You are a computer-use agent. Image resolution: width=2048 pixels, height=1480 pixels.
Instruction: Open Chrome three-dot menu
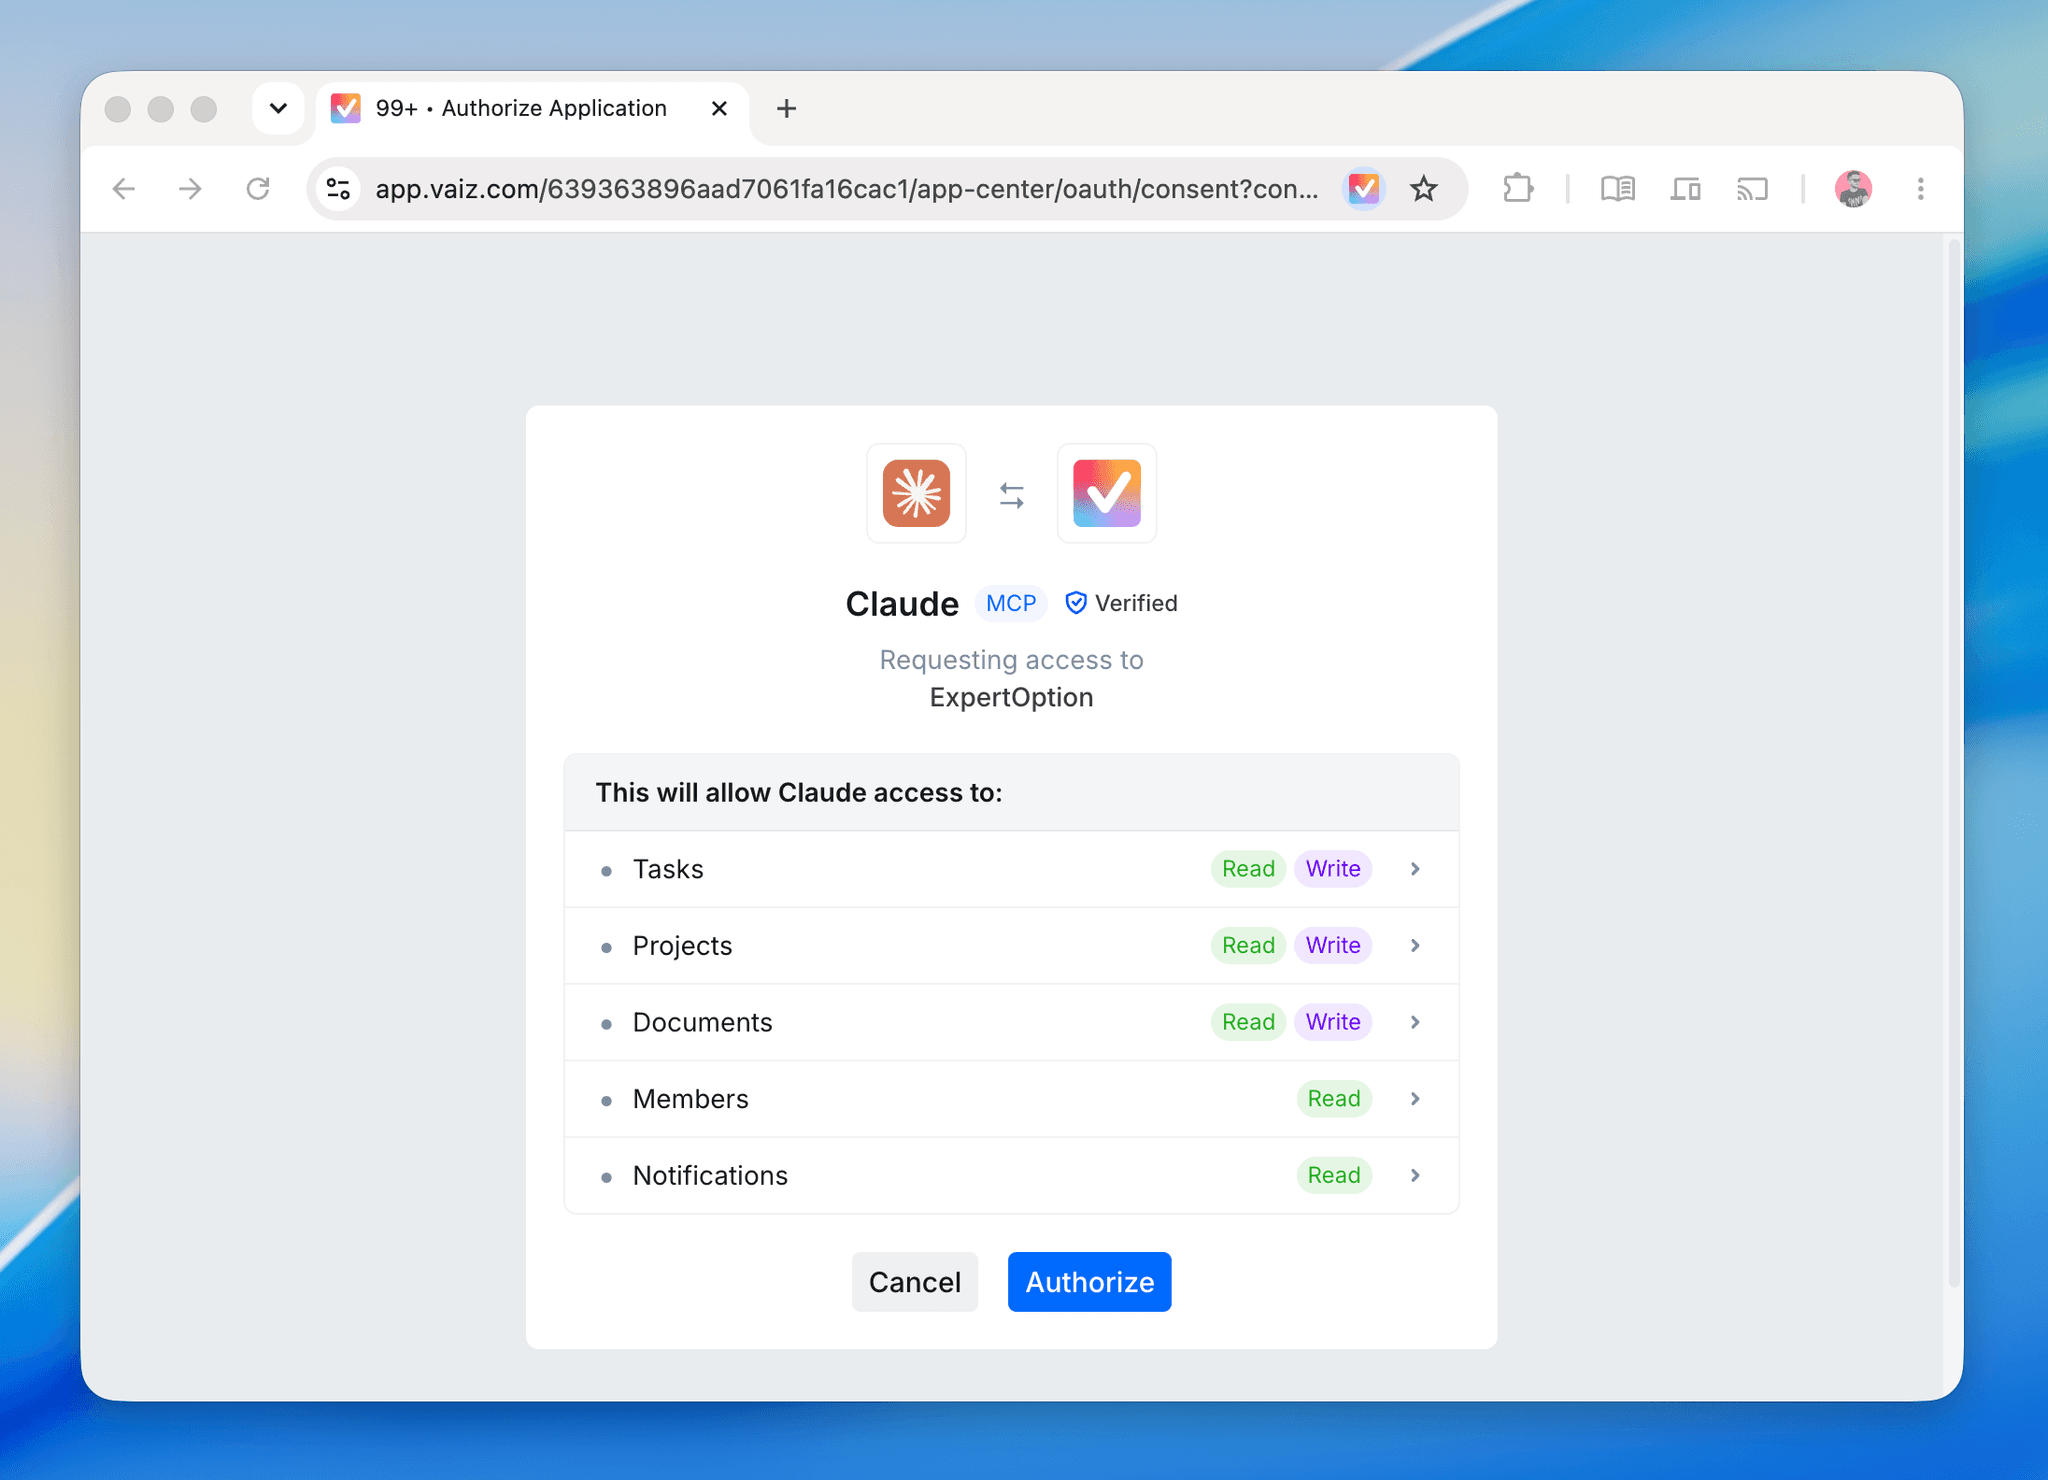click(1920, 189)
